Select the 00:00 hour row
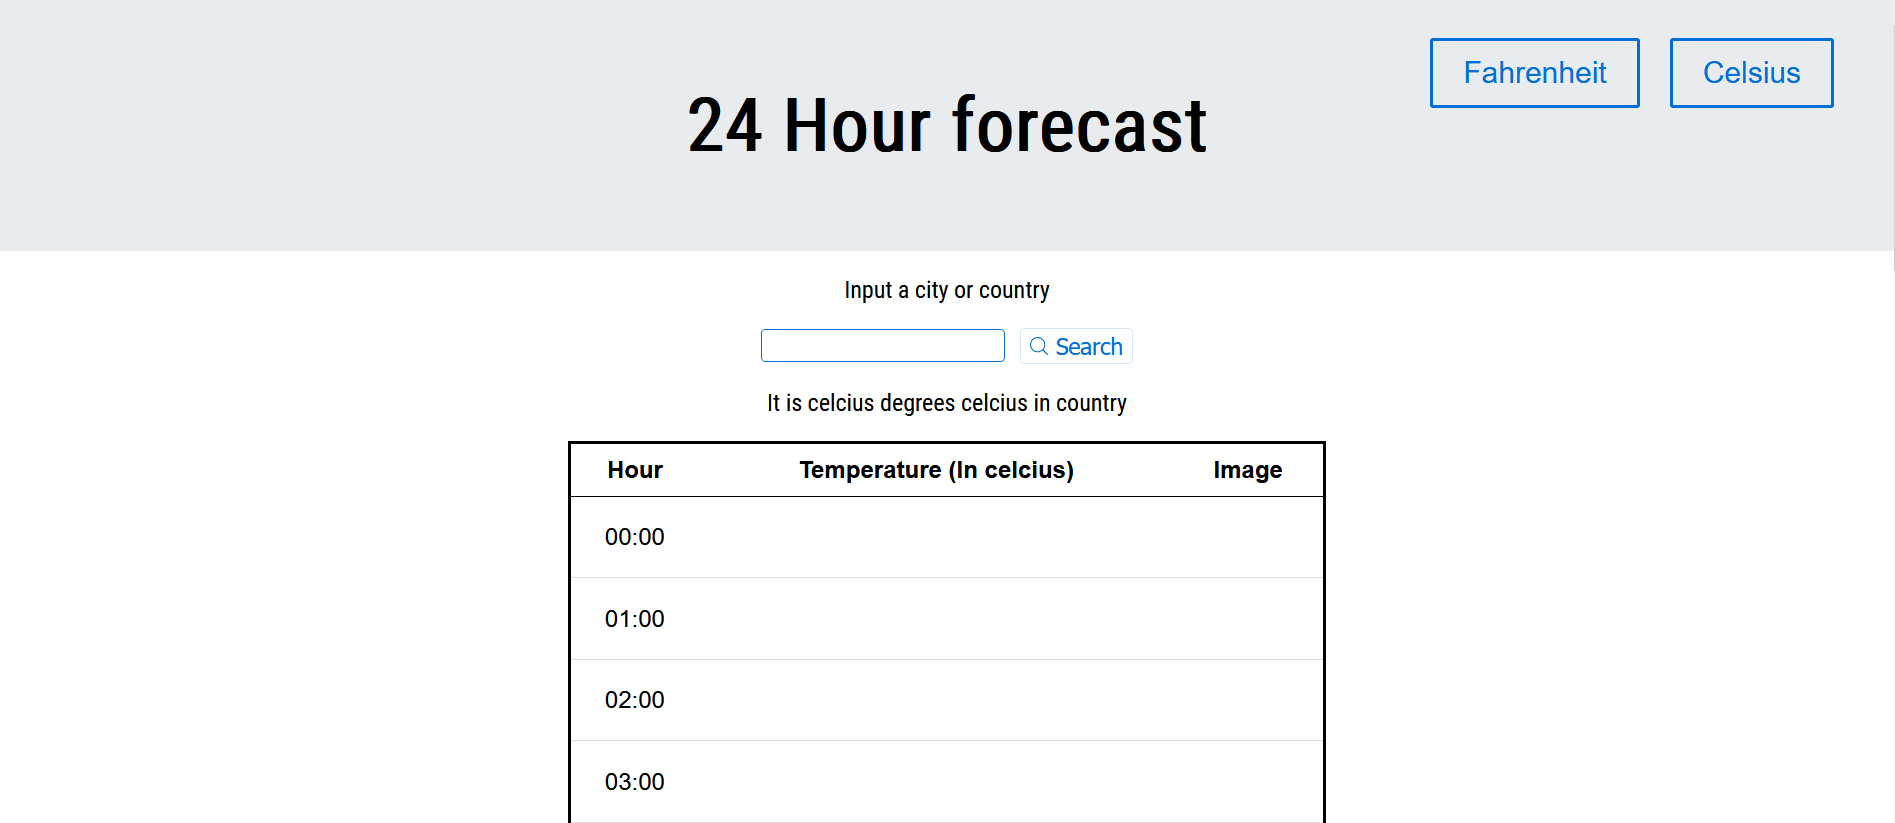 point(635,537)
